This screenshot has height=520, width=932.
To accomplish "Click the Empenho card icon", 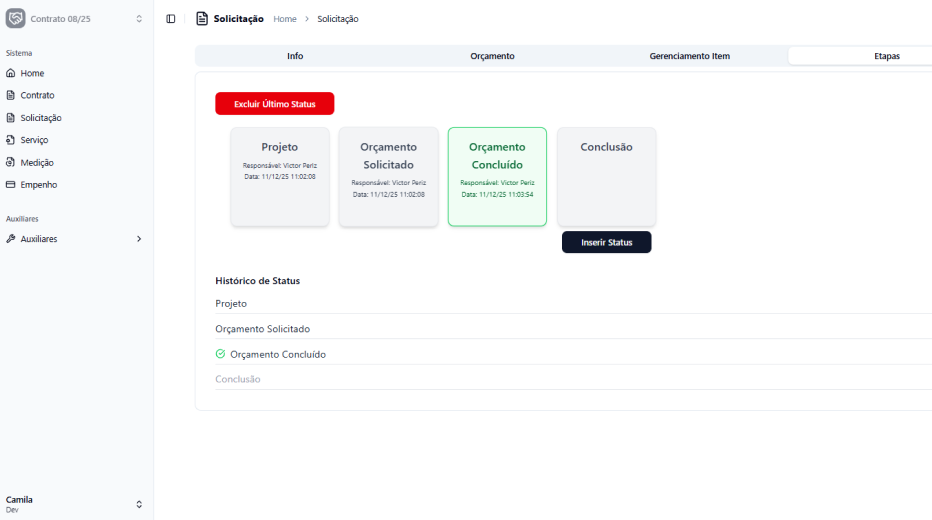I will (11, 185).
